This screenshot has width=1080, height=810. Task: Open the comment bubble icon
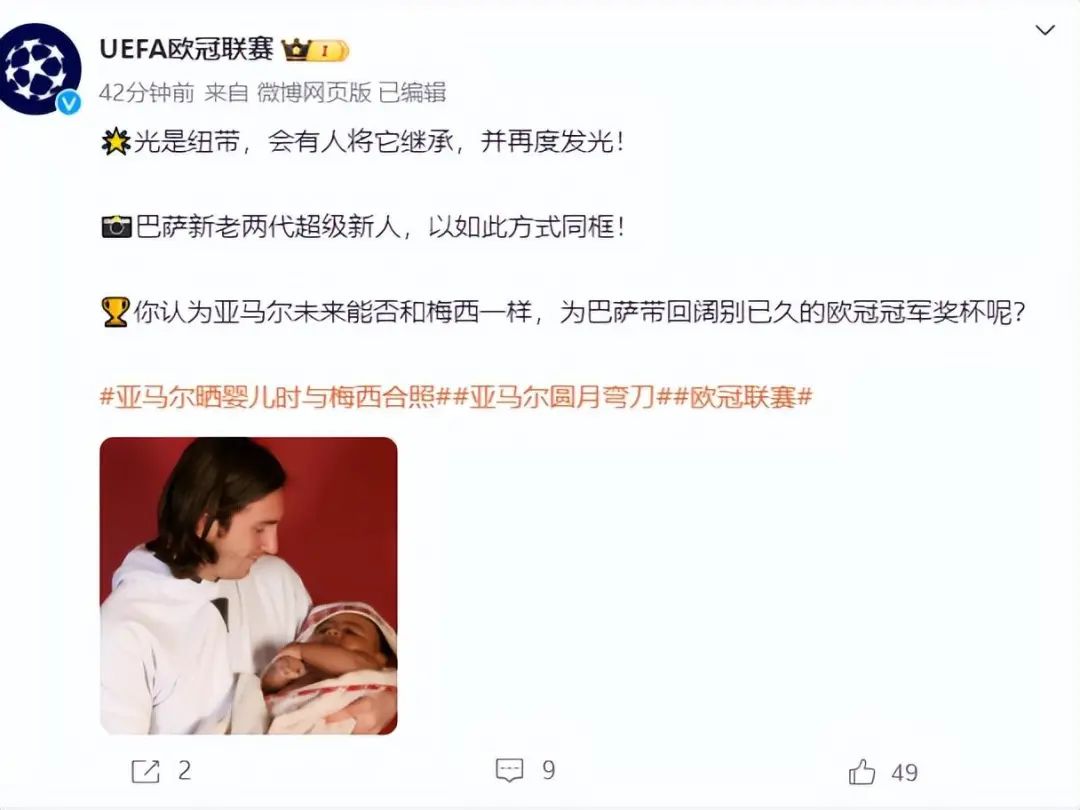click(x=510, y=770)
